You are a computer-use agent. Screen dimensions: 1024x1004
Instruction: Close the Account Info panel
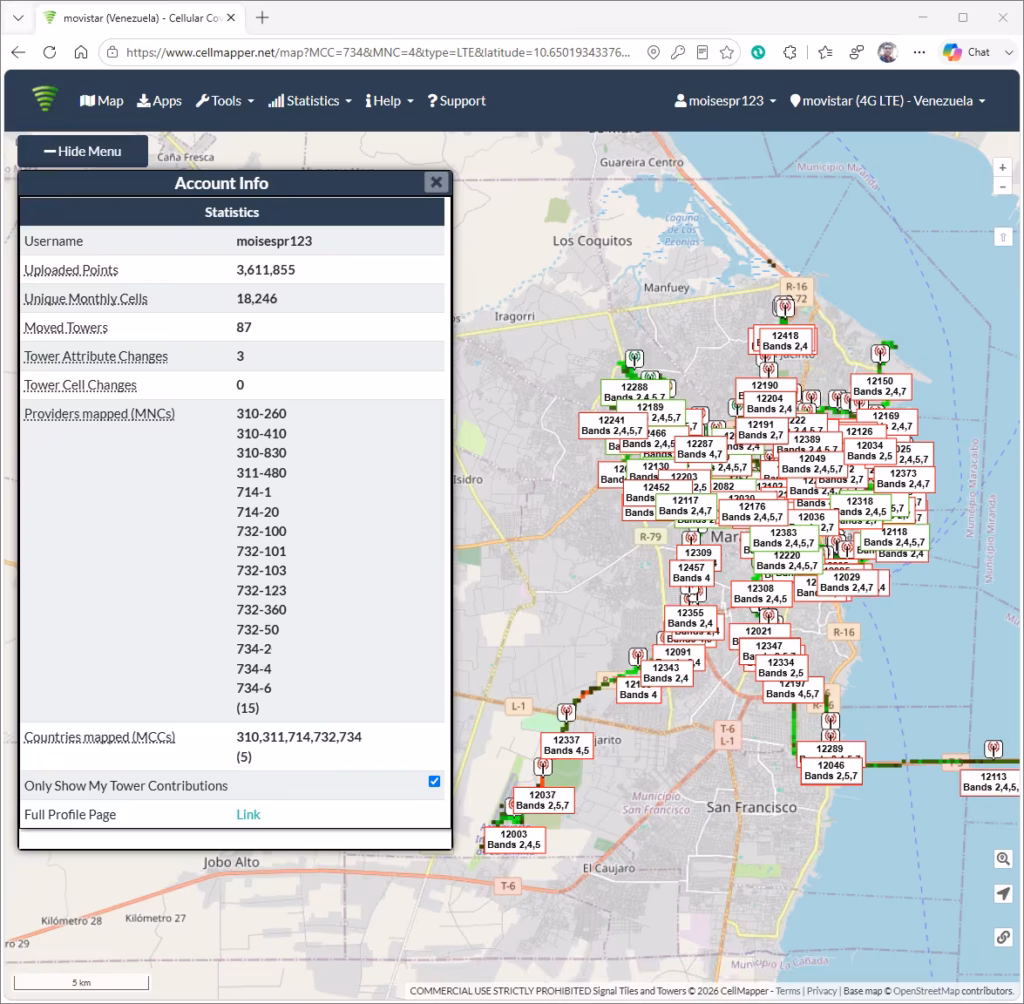436,182
